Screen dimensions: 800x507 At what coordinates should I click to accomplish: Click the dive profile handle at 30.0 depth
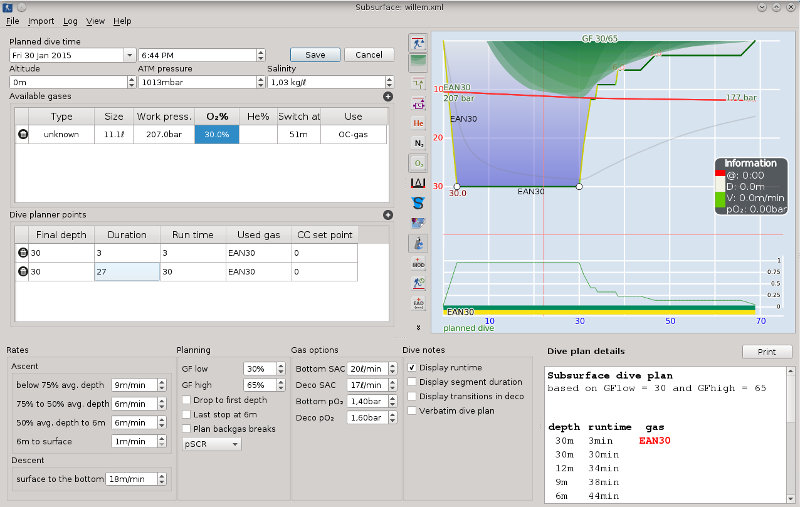tap(457, 187)
